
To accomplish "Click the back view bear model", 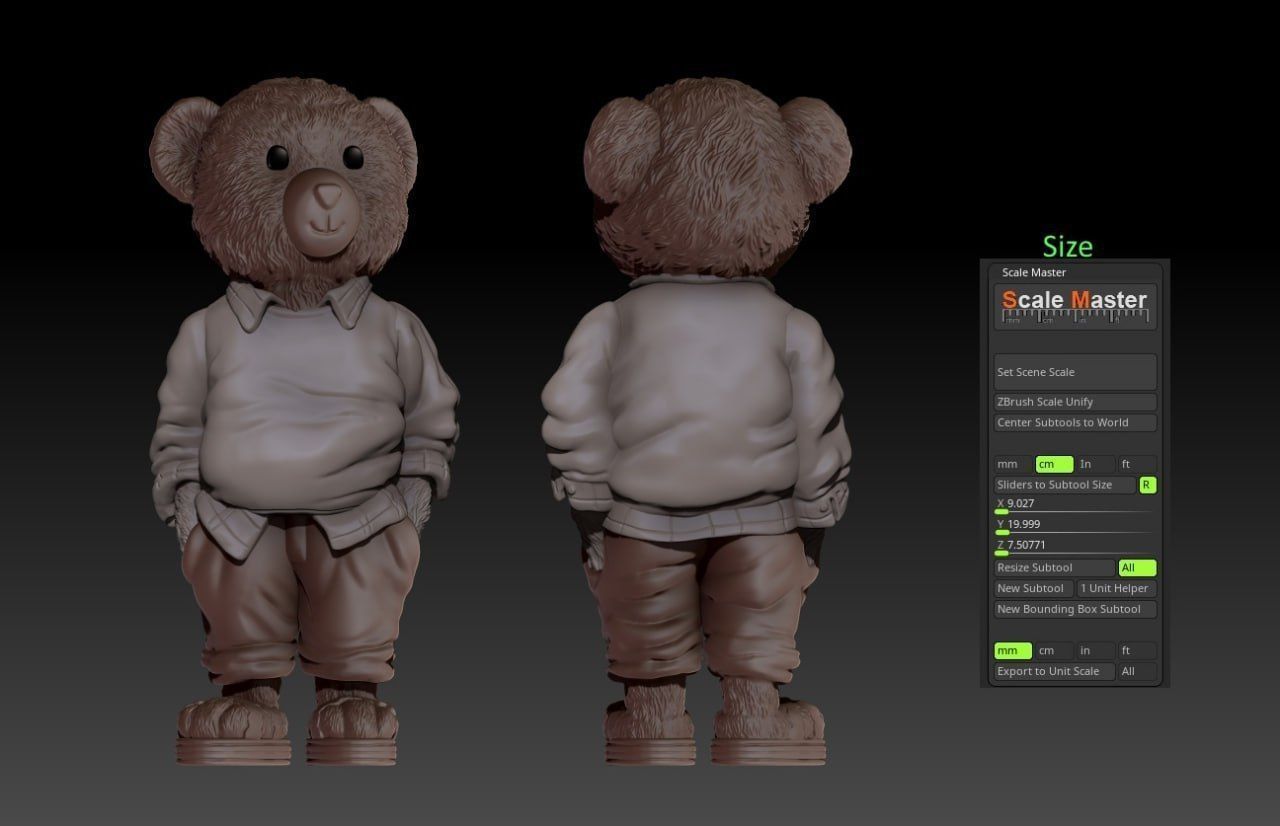I will (x=697, y=423).
